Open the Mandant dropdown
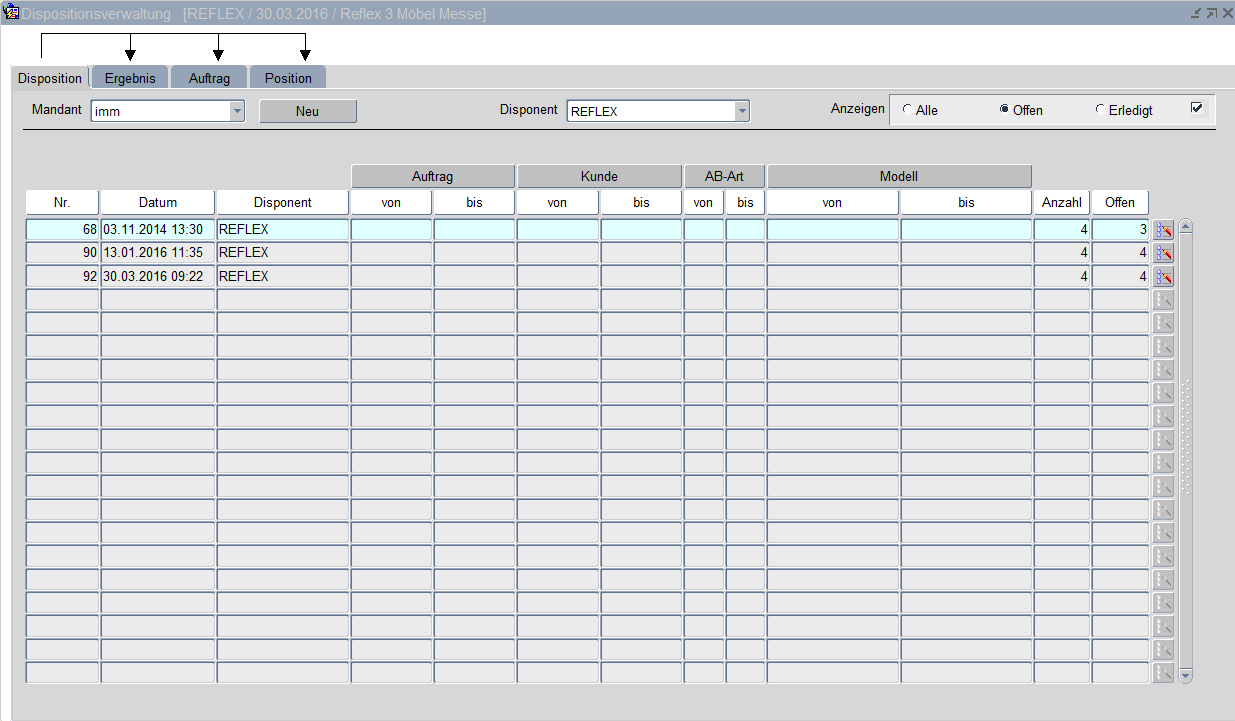This screenshot has height=721, width=1235. (x=237, y=112)
